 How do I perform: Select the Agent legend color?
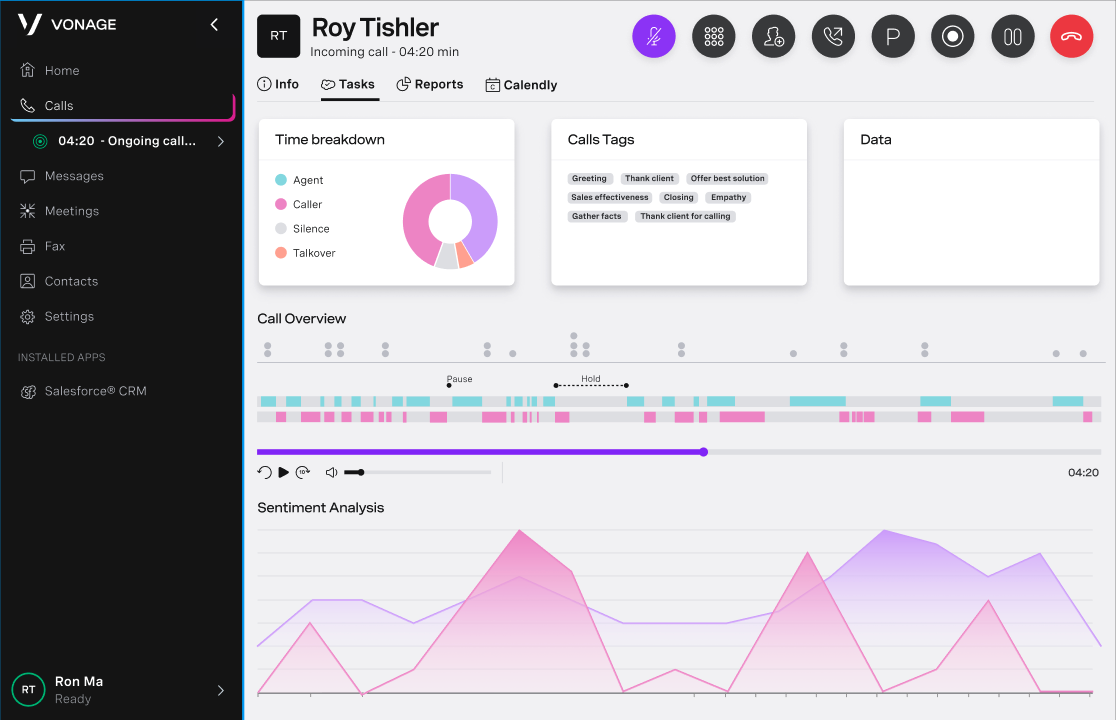(280, 180)
